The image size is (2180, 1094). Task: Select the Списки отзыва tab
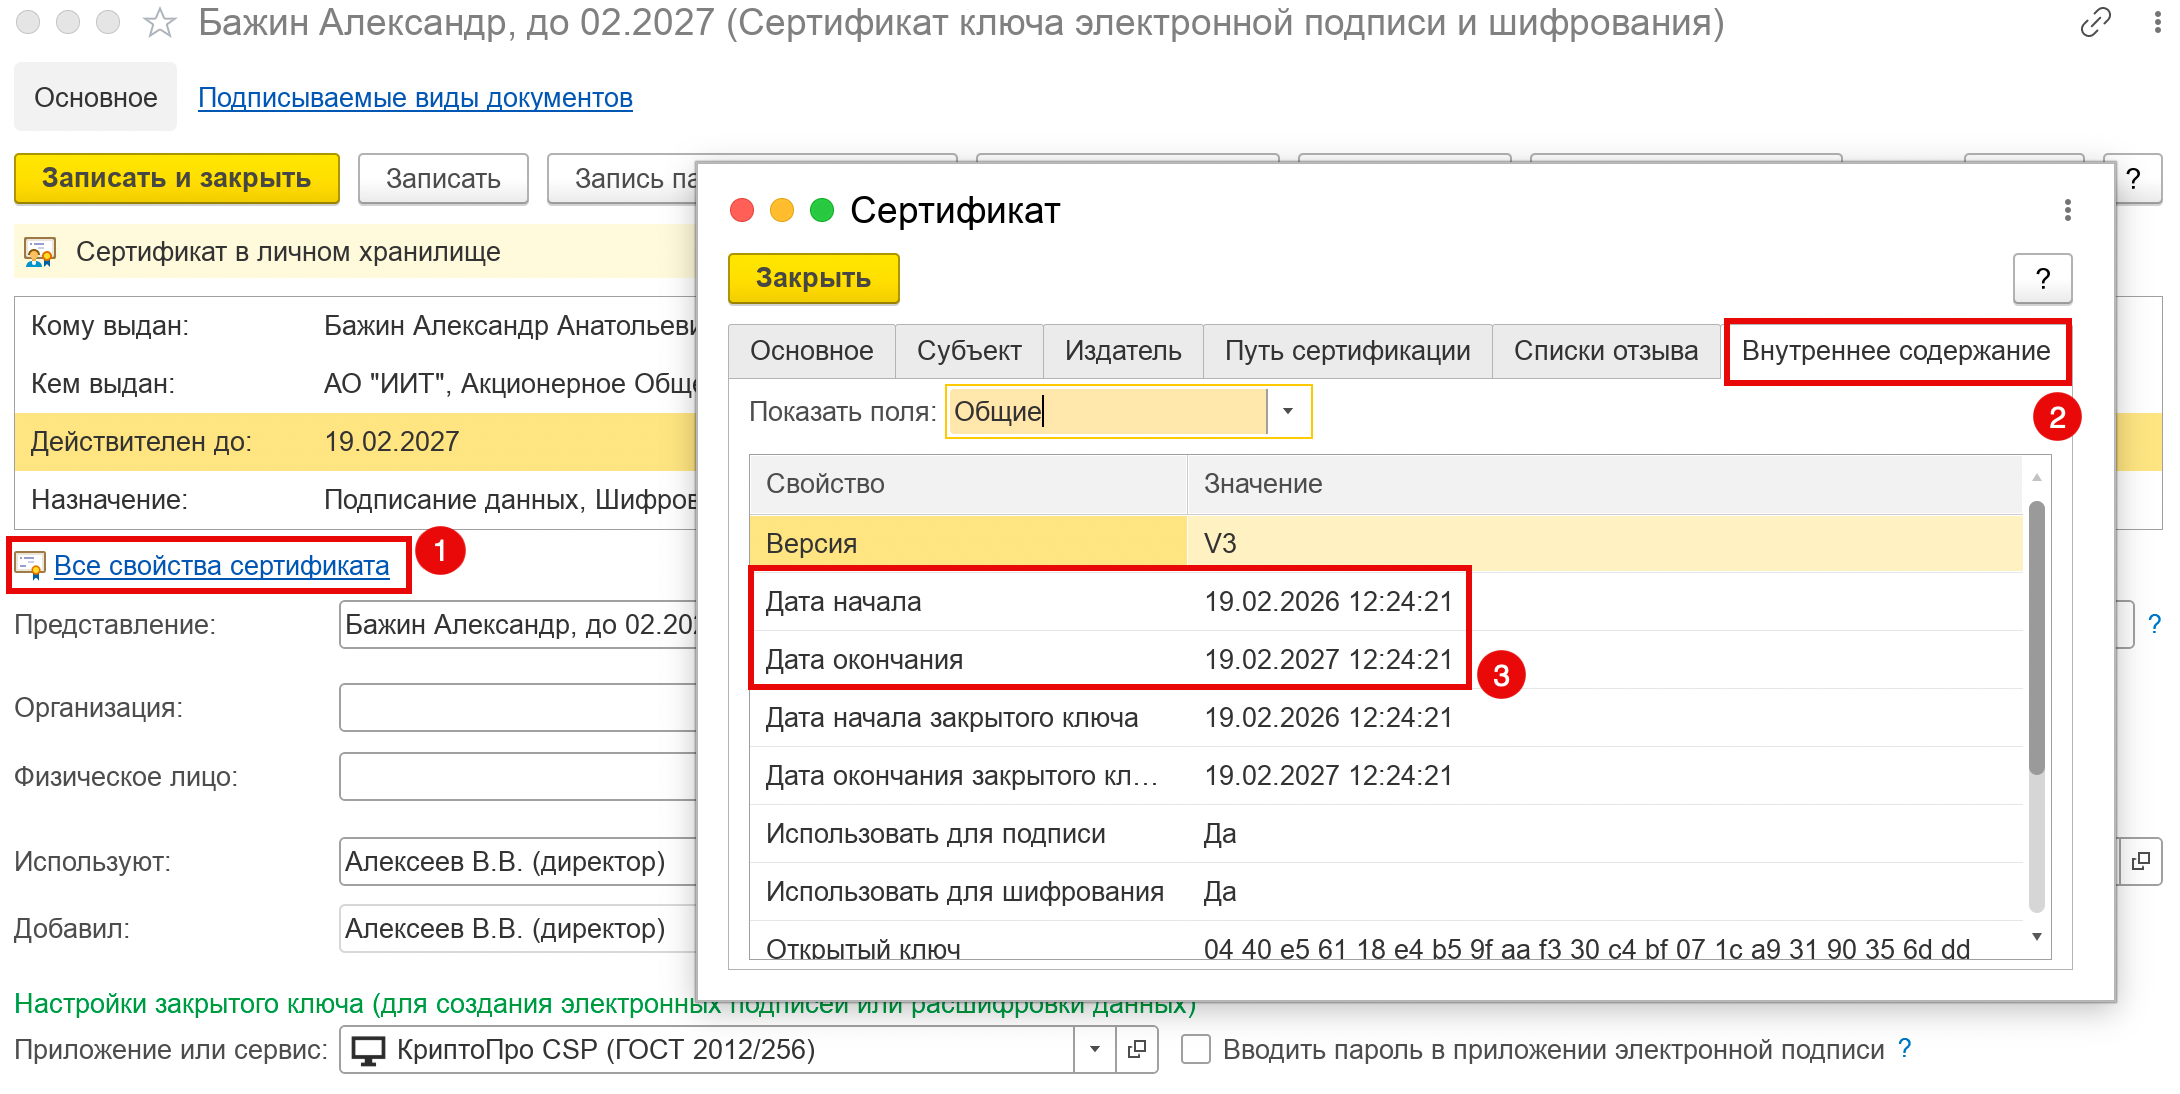pos(1605,351)
